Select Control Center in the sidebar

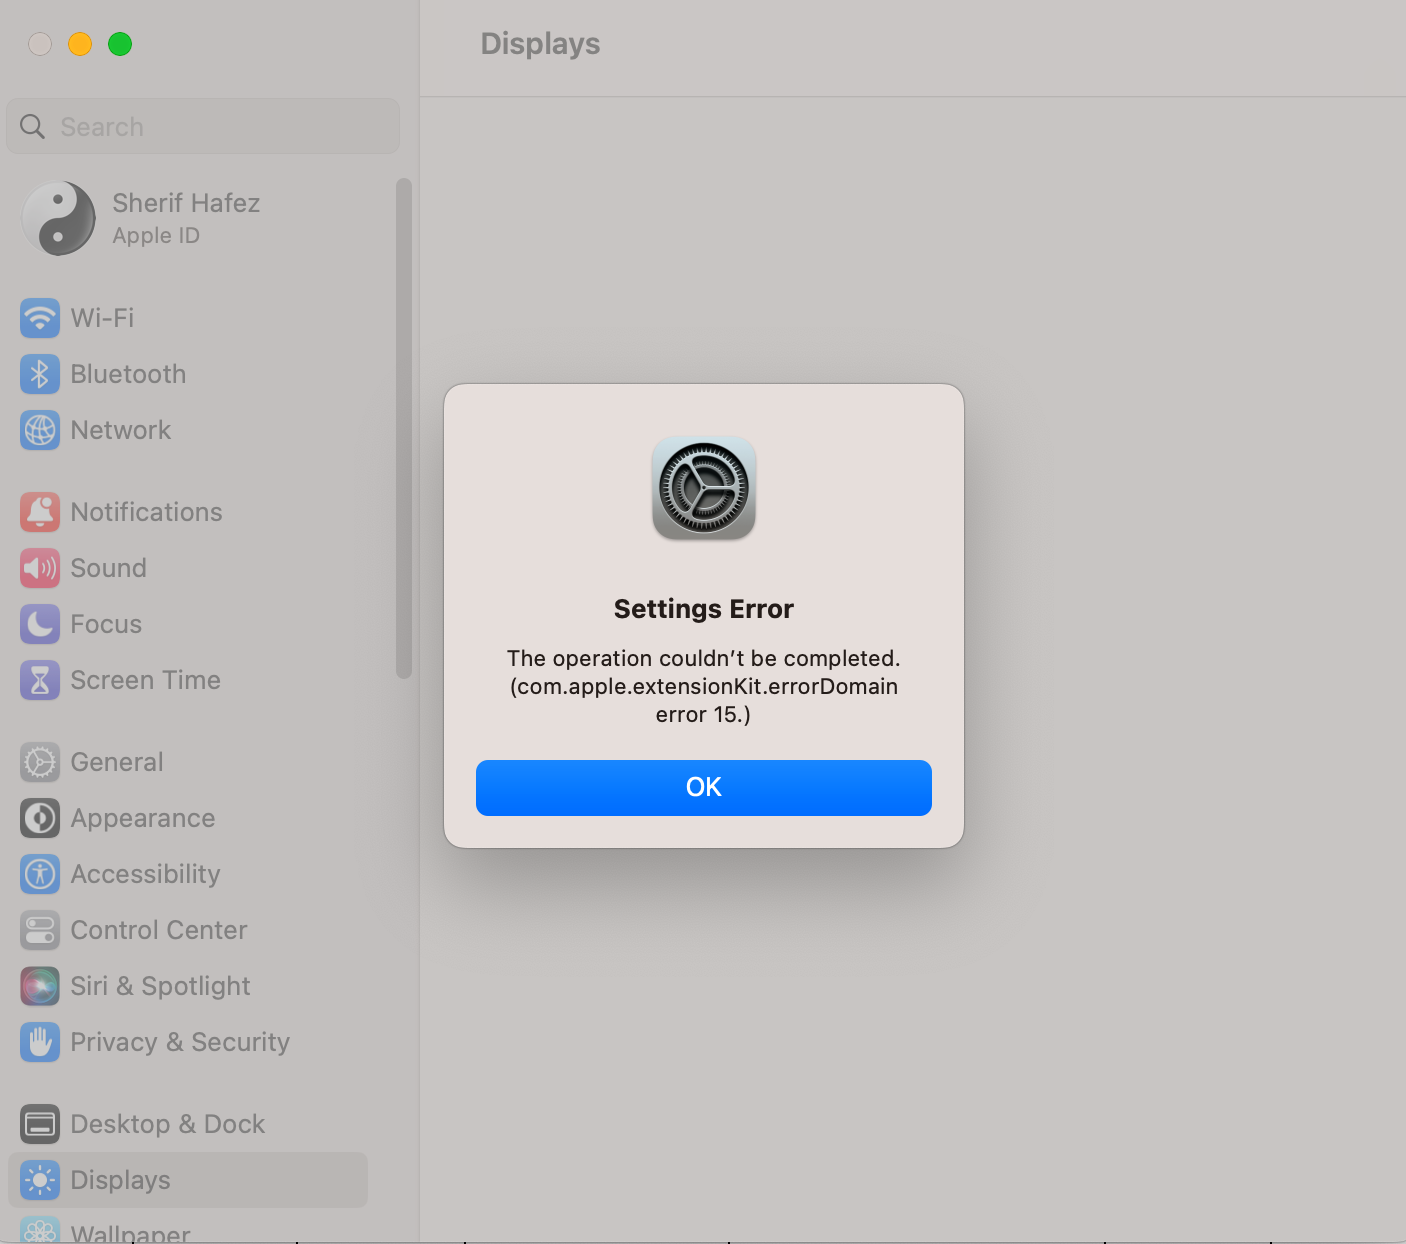pyautogui.click(x=188, y=930)
